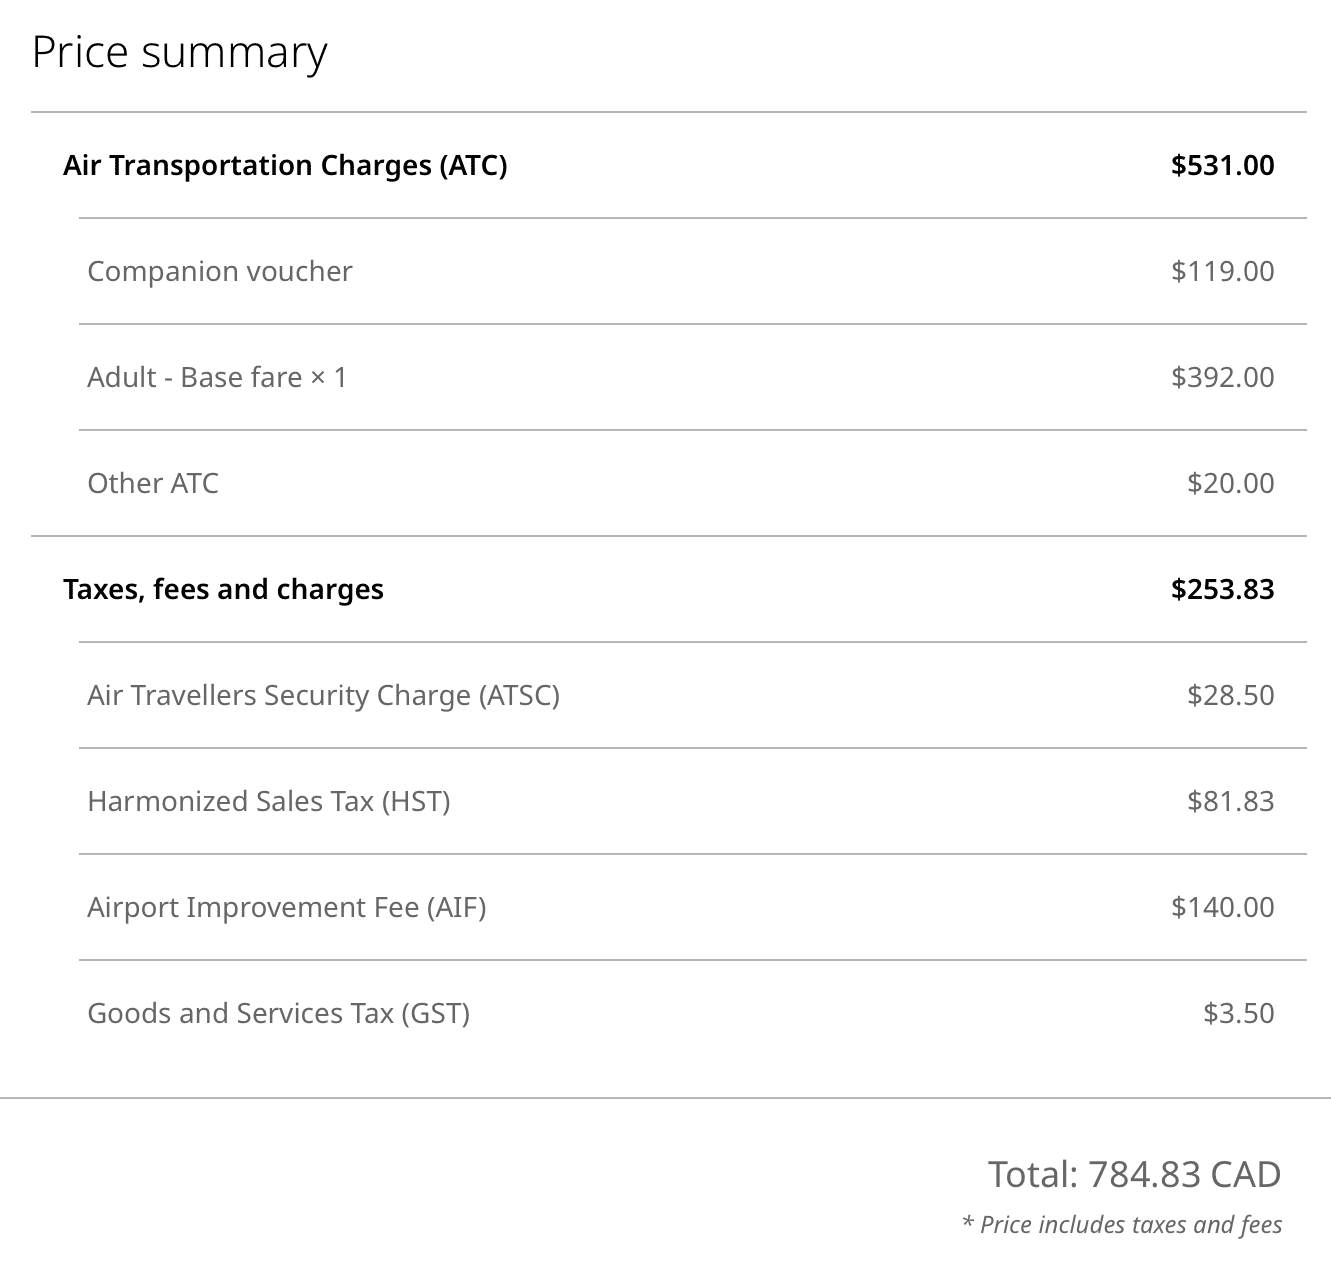Click the $20.00 Other ATC amount
This screenshot has width=1331, height=1271.
coord(1230,483)
